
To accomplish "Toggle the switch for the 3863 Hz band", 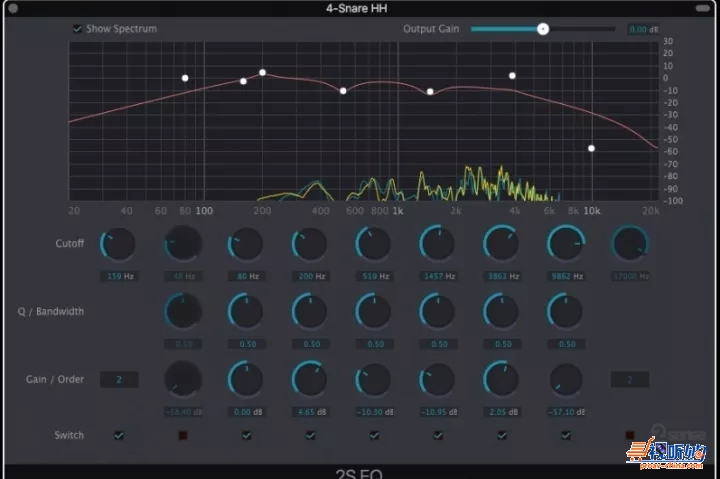I will coord(502,435).
